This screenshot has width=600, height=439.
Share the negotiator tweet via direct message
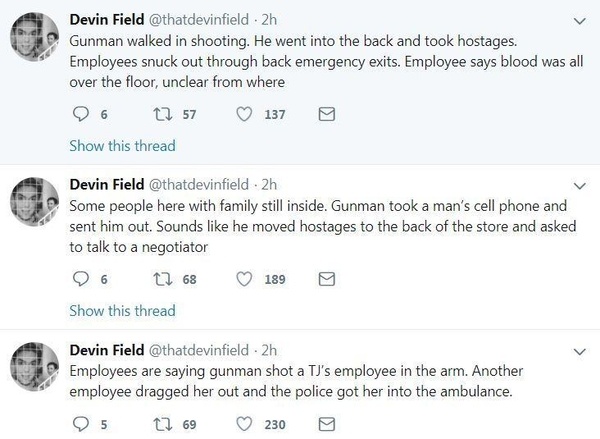(325, 279)
